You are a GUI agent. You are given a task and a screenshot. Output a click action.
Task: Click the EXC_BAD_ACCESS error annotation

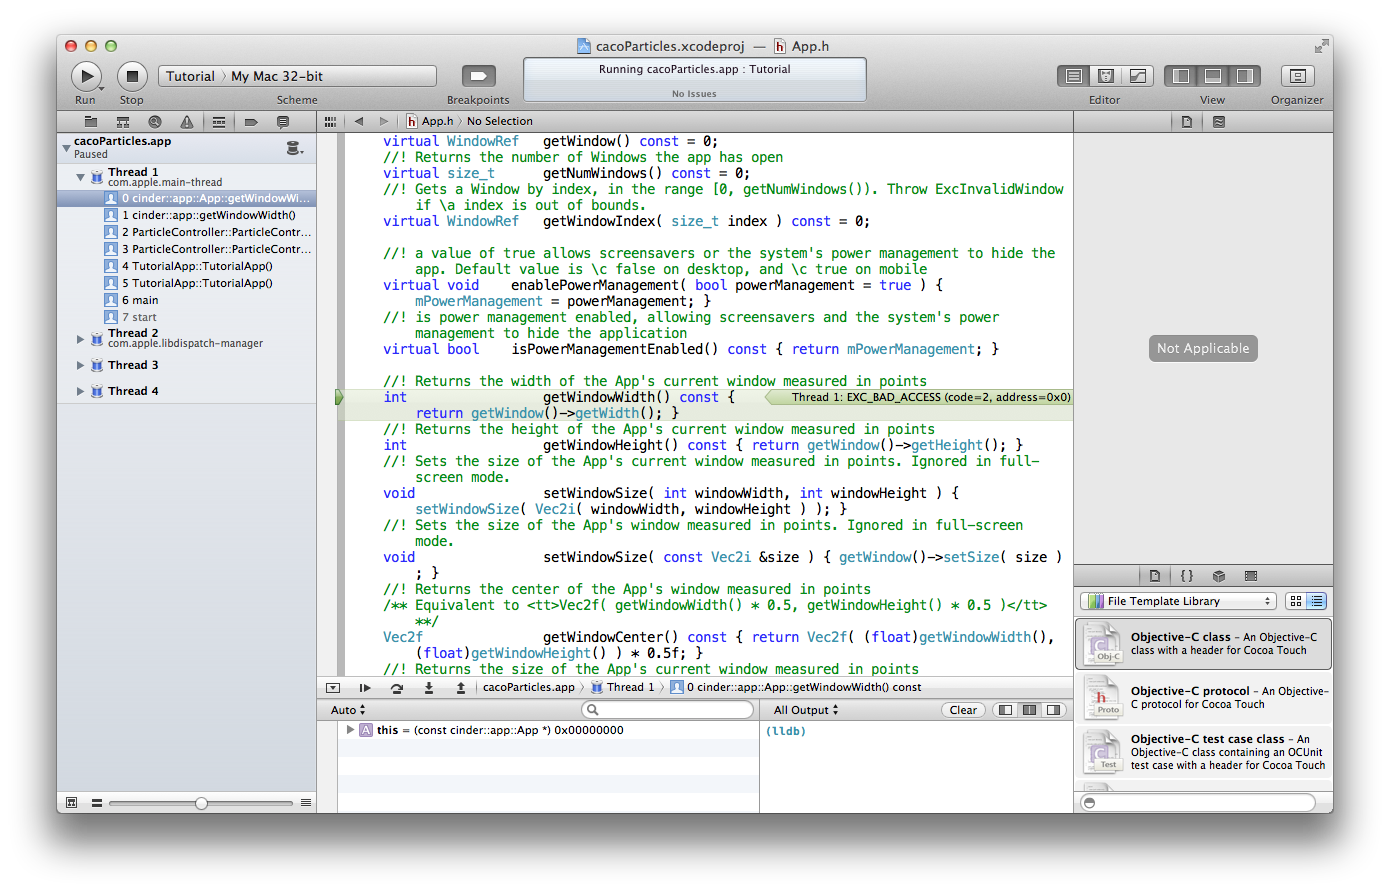click(x=919, y=397)
